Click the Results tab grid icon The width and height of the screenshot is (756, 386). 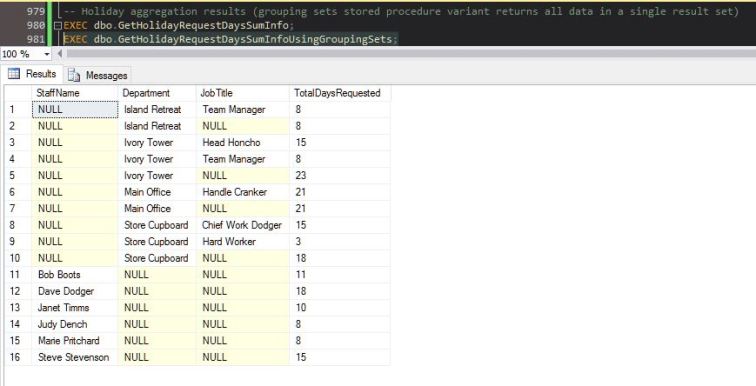tap(14, 74)
